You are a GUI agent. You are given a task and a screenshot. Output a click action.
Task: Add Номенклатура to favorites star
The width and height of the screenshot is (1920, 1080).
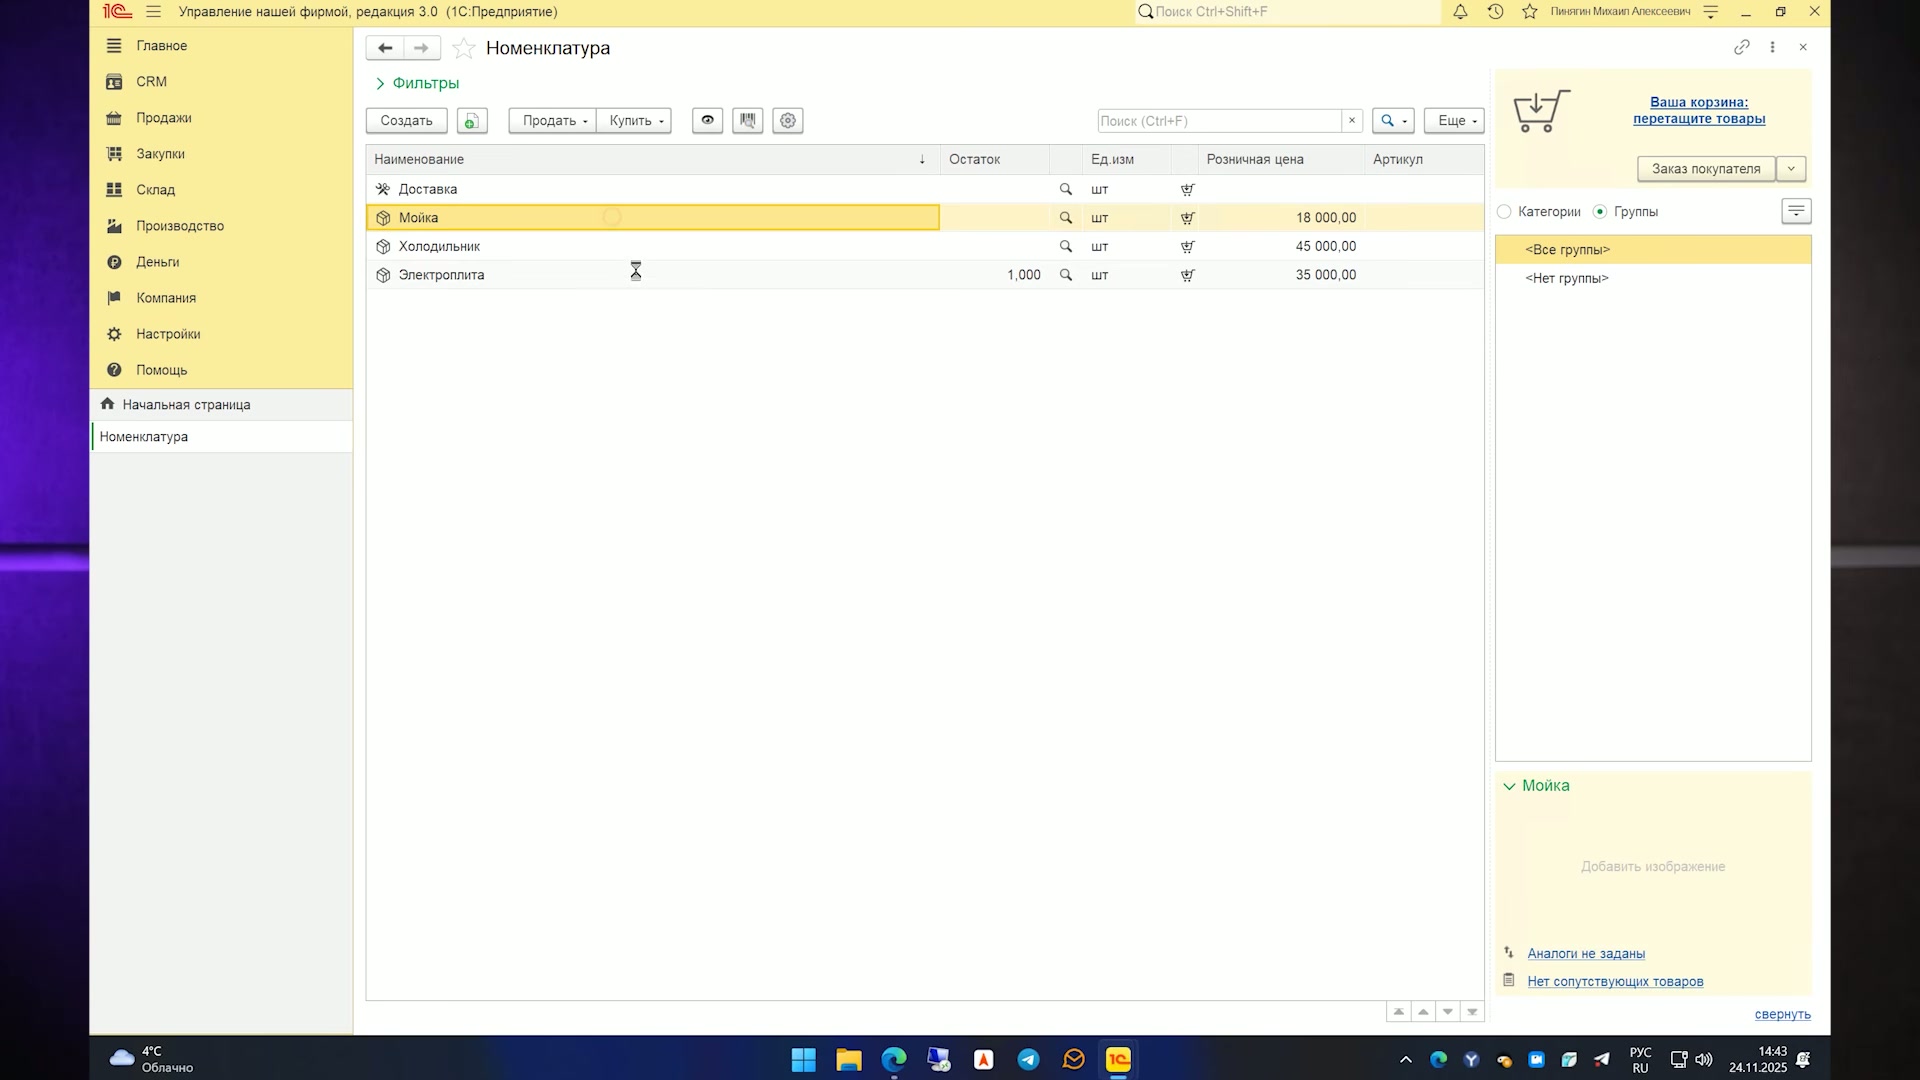[x=463, y=48]
